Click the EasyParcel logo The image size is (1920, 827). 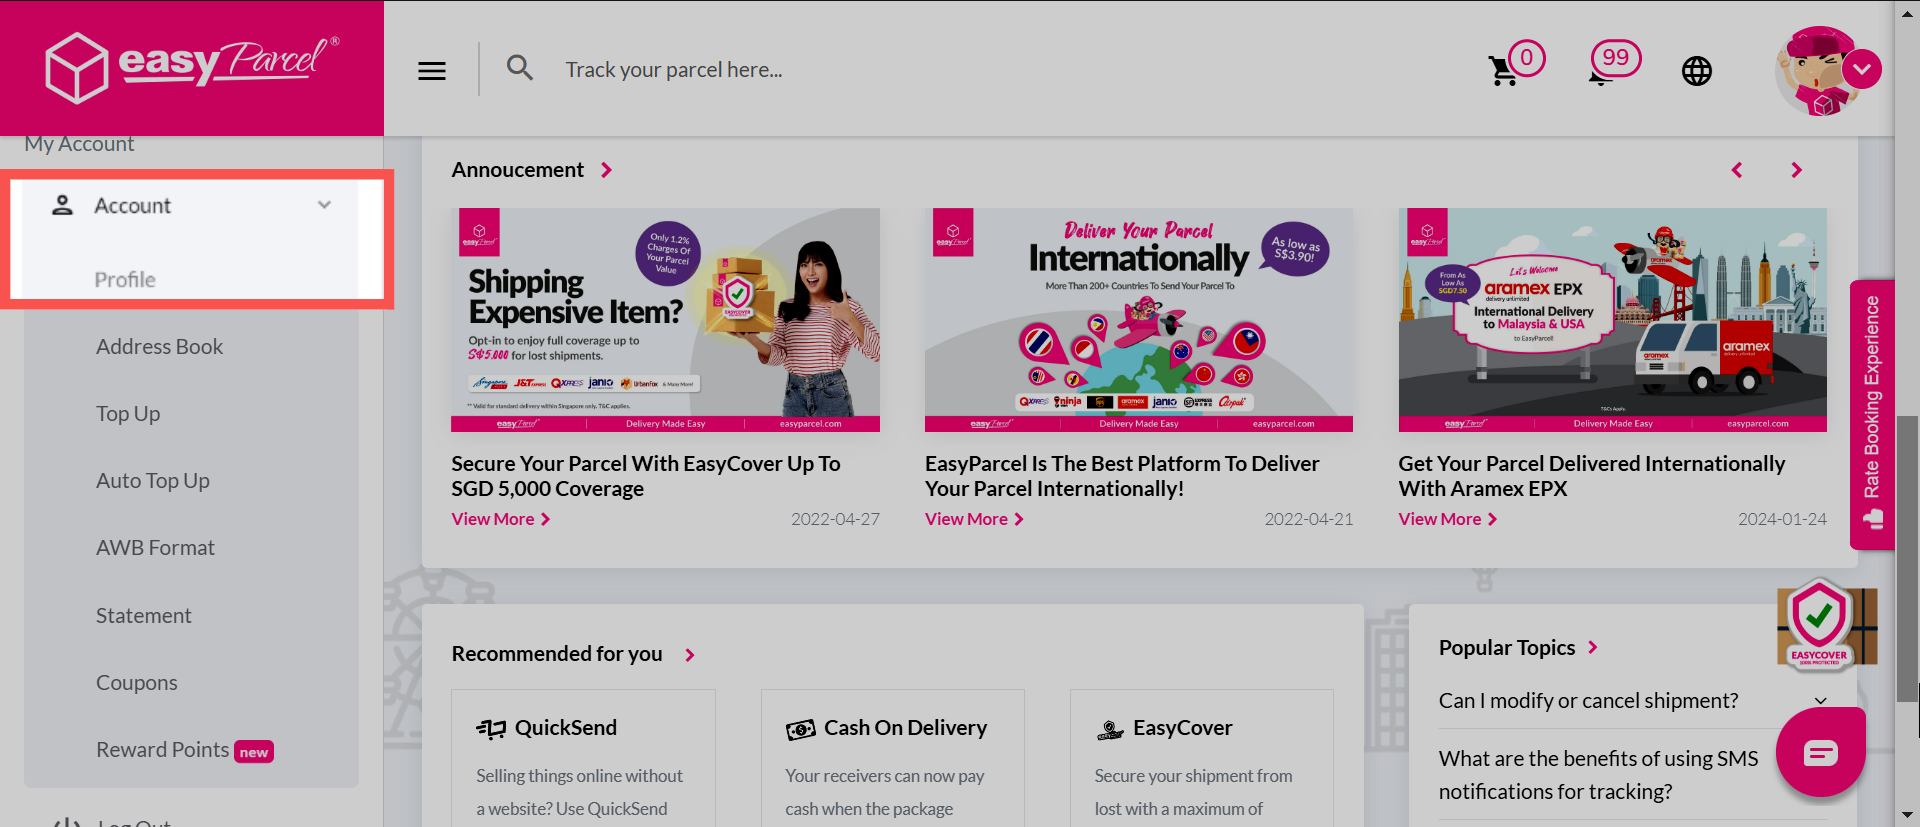[x=192, y=68]
